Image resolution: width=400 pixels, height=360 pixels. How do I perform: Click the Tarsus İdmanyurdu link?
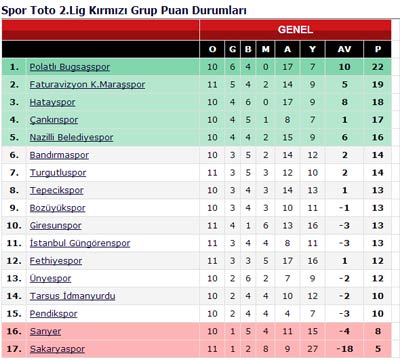click(x=72, y=296)
